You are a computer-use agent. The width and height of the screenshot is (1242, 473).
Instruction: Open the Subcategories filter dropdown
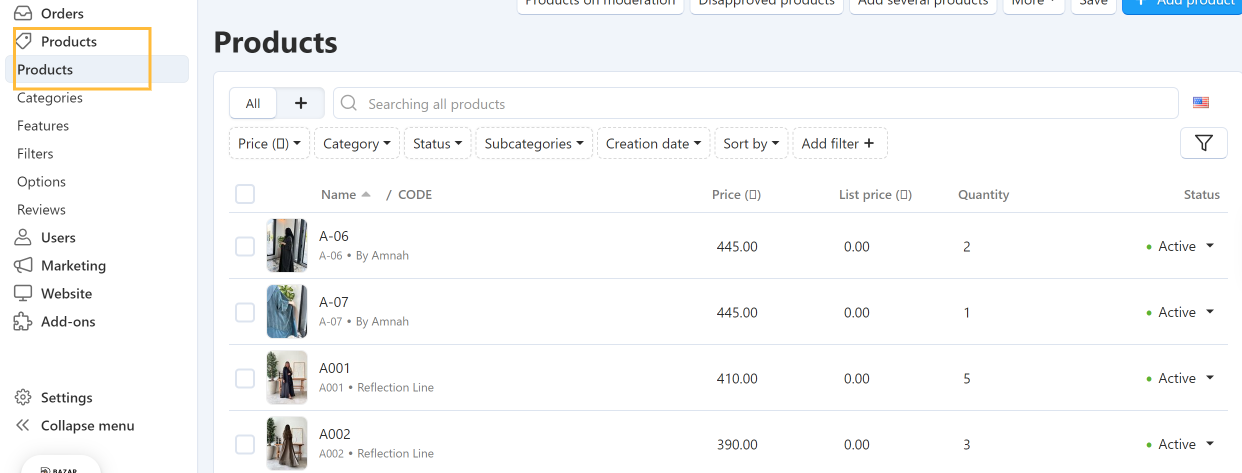[534, 143]
